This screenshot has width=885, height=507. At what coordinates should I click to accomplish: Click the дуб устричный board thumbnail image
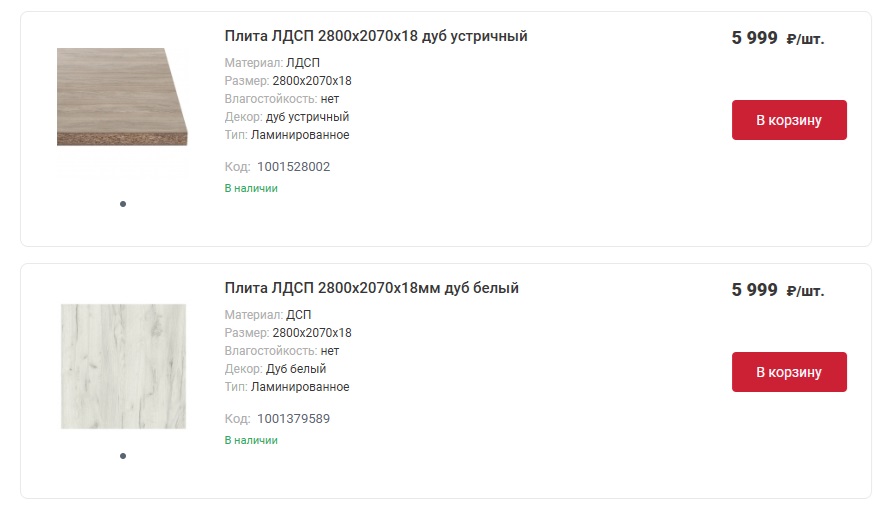tap(122, 97)
